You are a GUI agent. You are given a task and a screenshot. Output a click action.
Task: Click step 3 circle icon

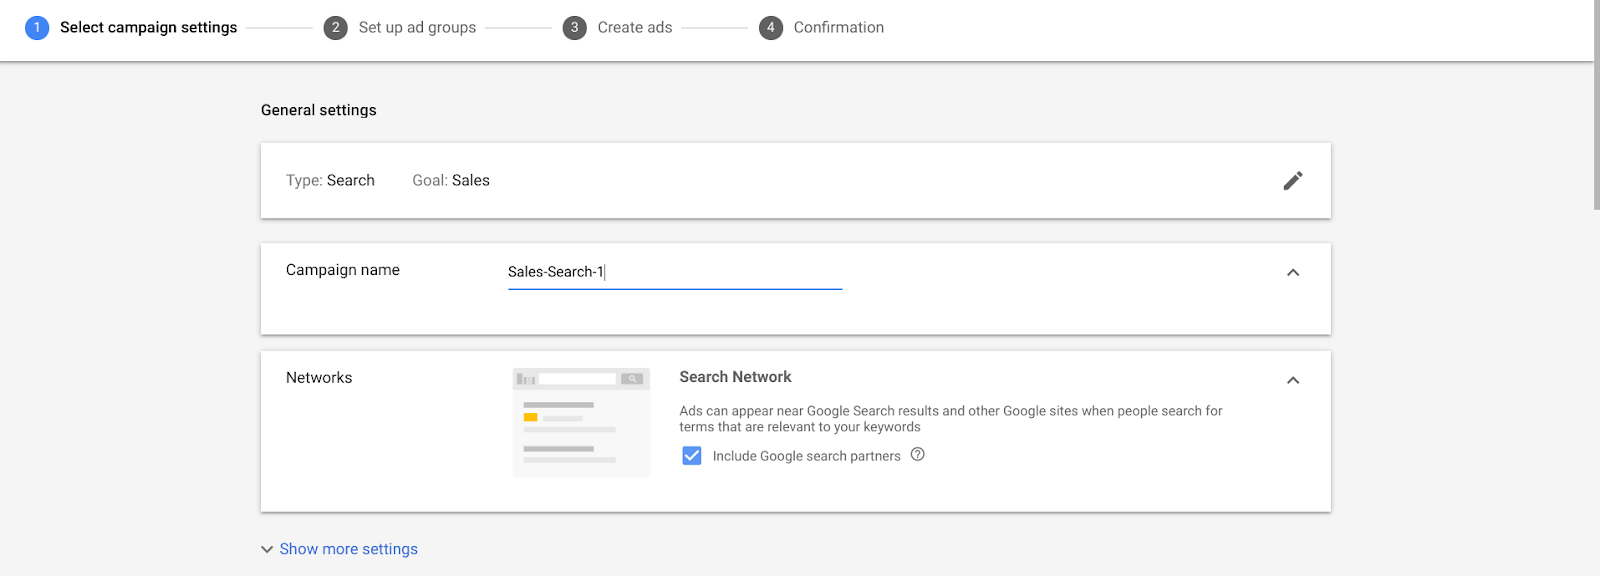574,28
